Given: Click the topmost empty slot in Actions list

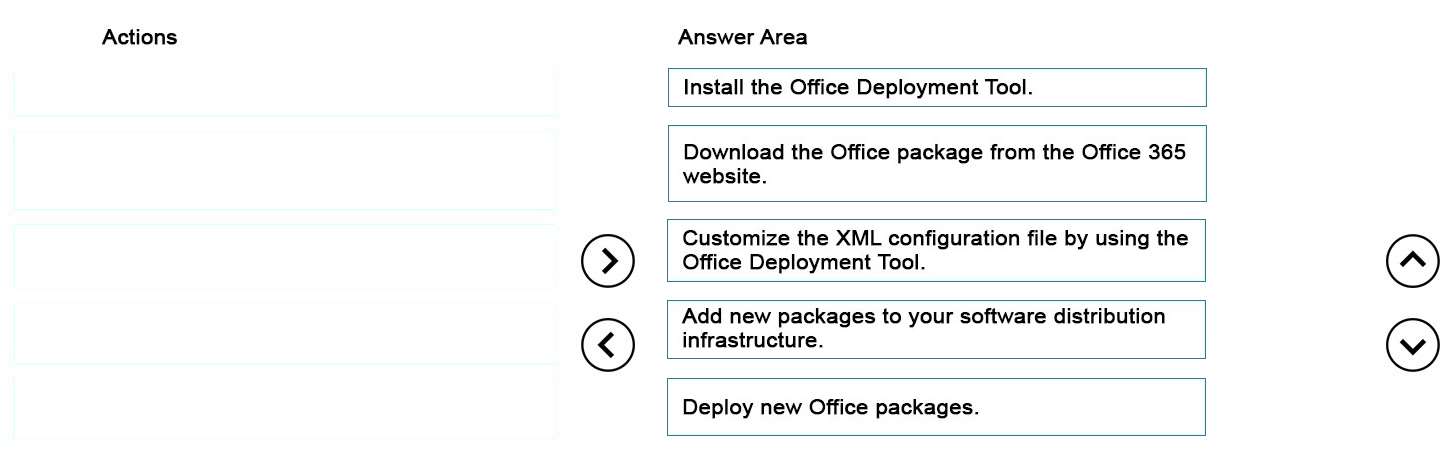Looking at the screenshot, I should tap(285, 92).
